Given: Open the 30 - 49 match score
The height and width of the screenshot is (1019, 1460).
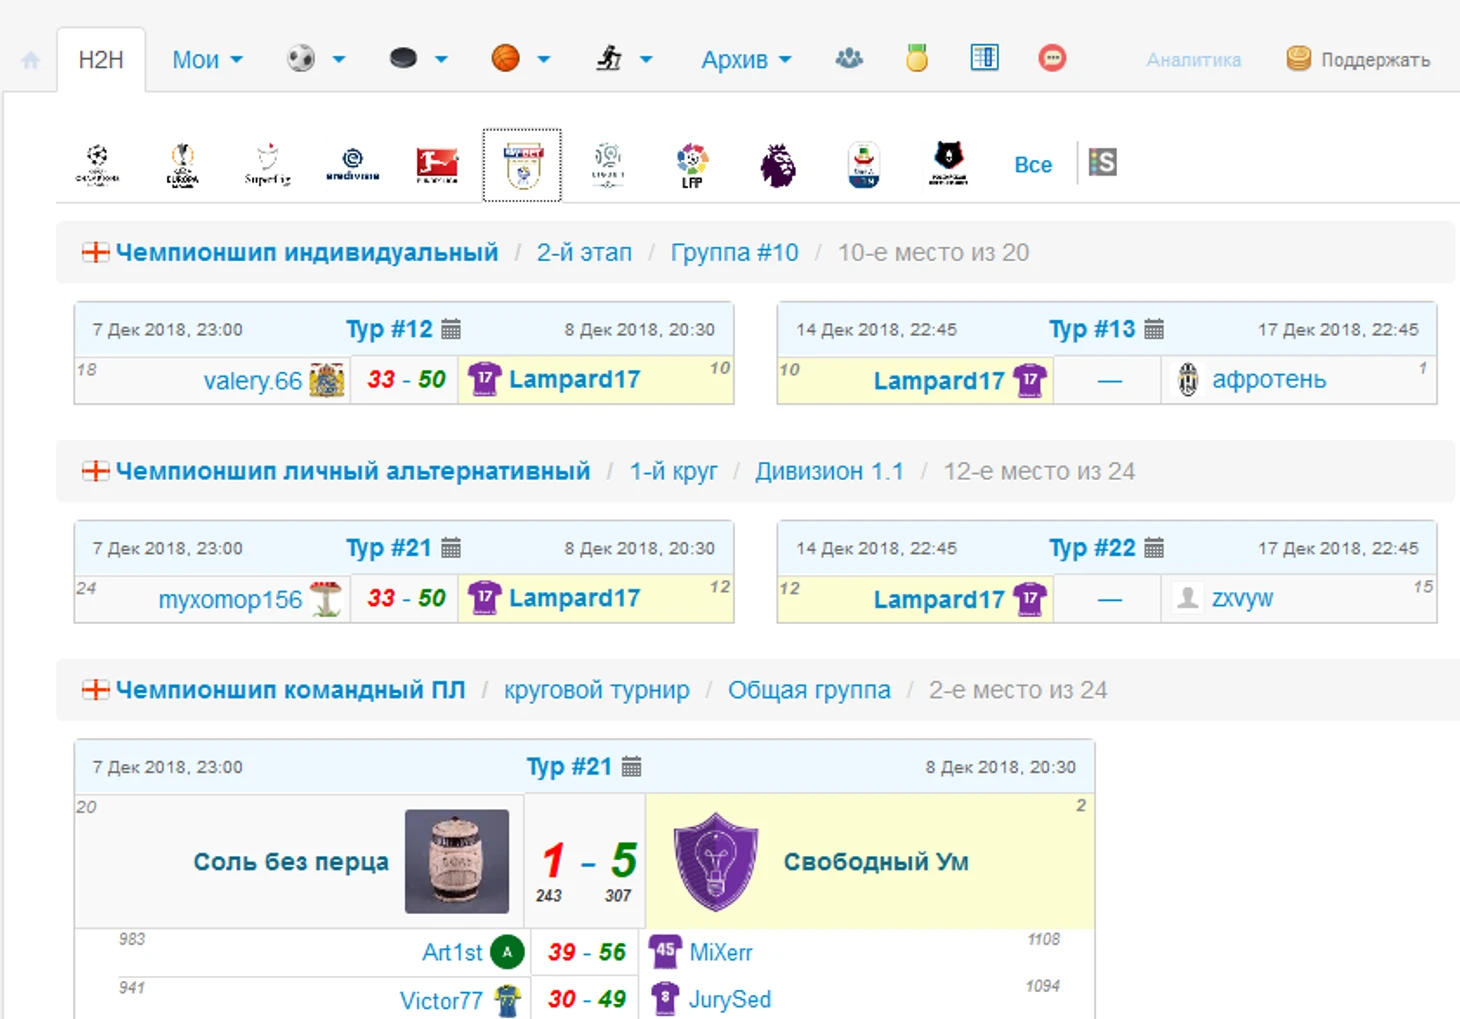Looking at the screenshot, I should coord(587,999).
